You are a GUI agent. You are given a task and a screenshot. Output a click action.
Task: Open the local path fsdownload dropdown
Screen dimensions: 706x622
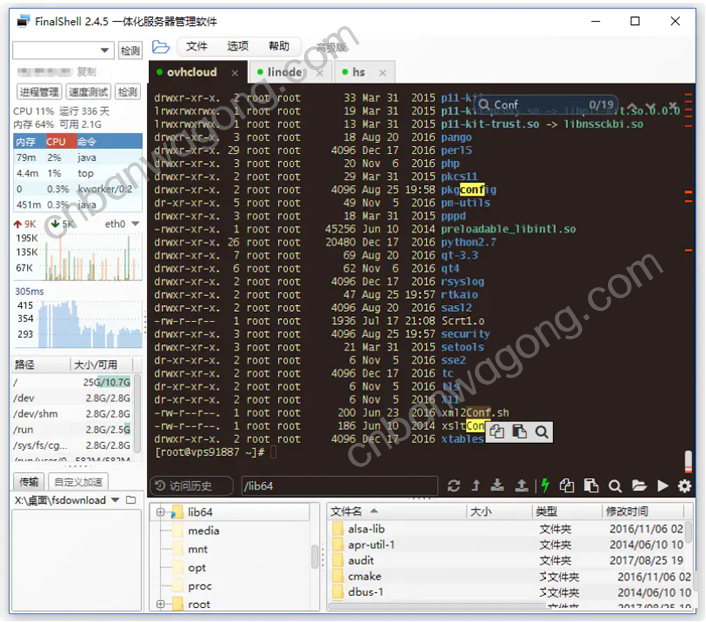point(115,500)
